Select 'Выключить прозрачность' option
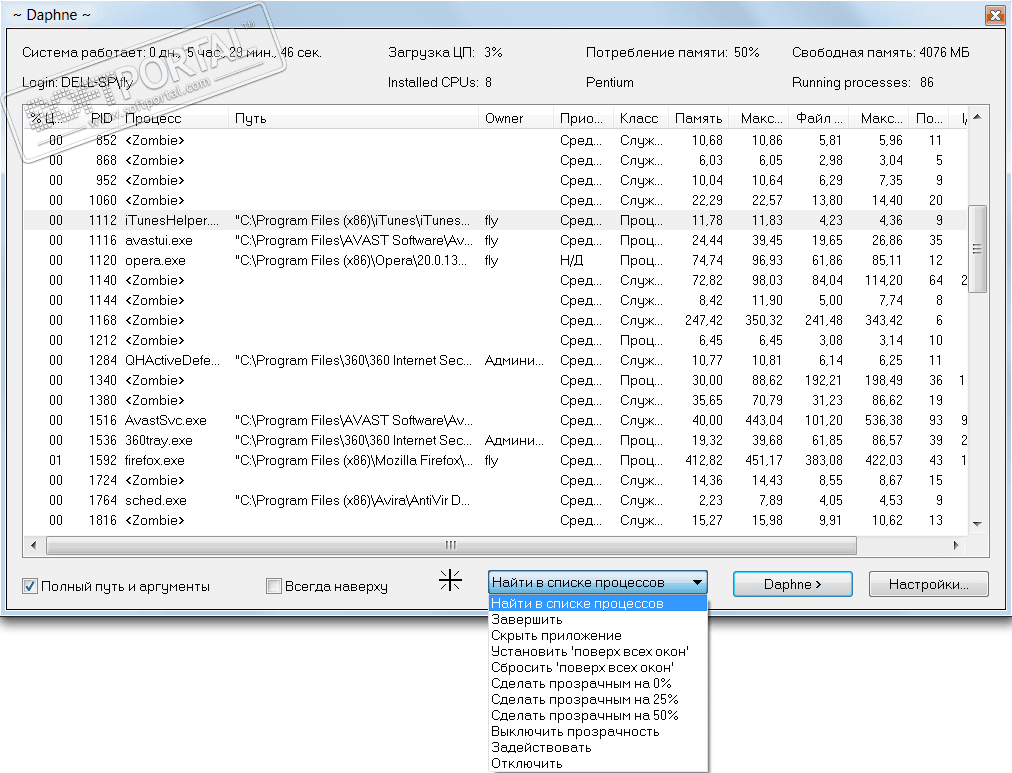The height and width of the screenshot is (773, 1012). 598,732
